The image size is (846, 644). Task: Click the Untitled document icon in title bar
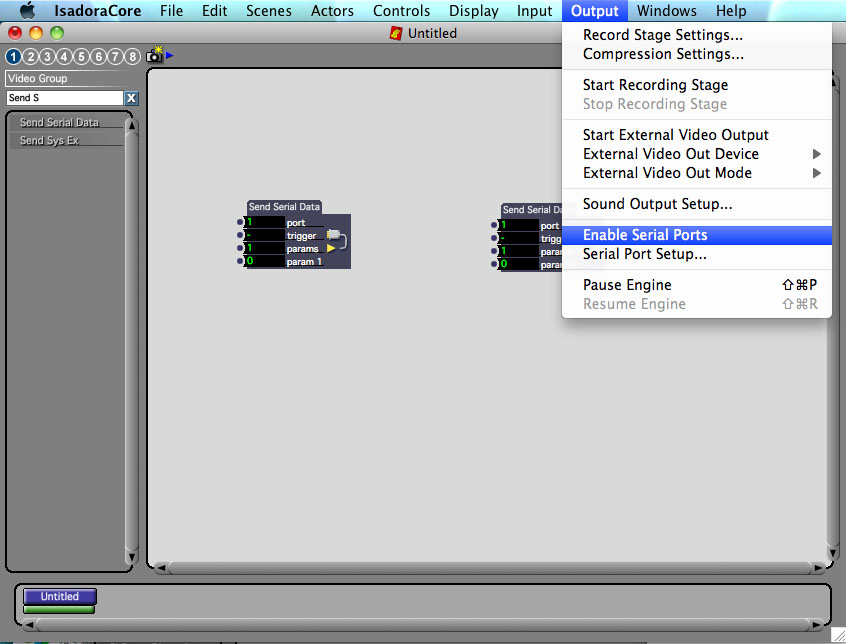coord(396,33)
